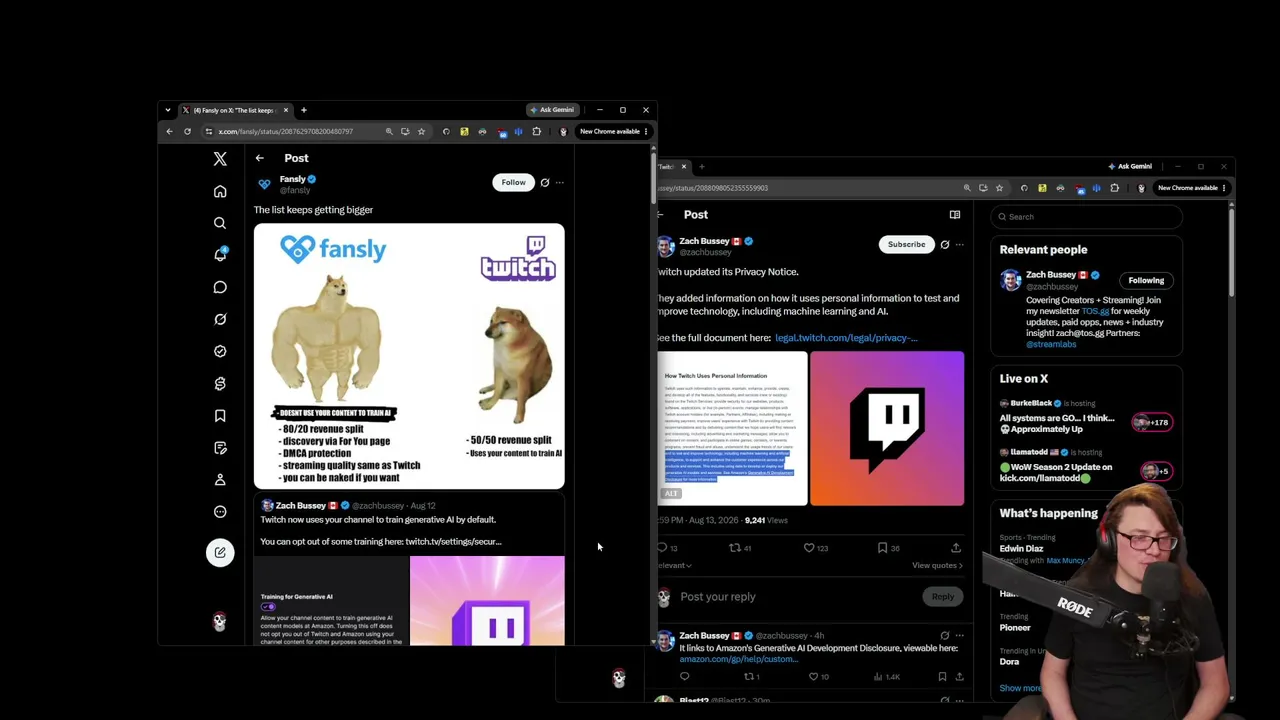Toggle reader view icon beside Post heading
Viewport: 1280px width, 720px height.
coord(955,214)
